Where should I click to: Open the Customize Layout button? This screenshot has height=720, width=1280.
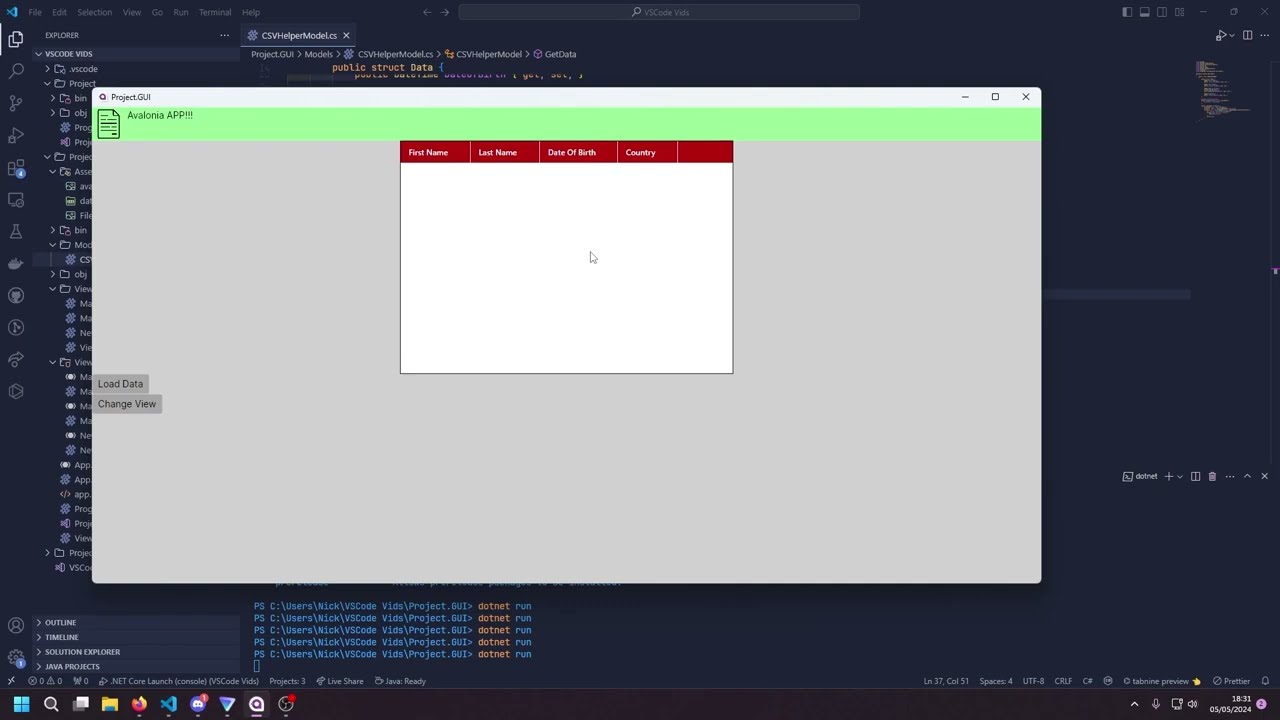point(1180,12)
